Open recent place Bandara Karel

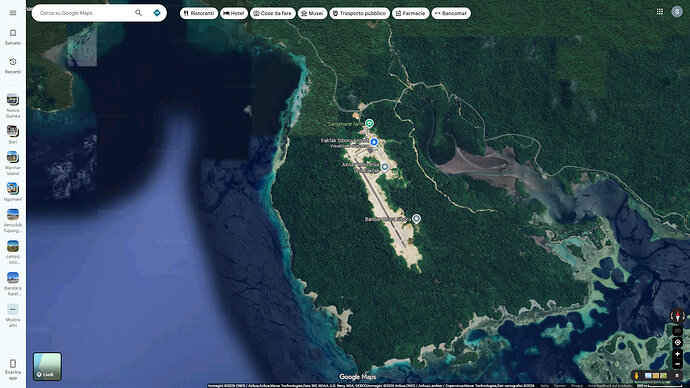point(13,284)
